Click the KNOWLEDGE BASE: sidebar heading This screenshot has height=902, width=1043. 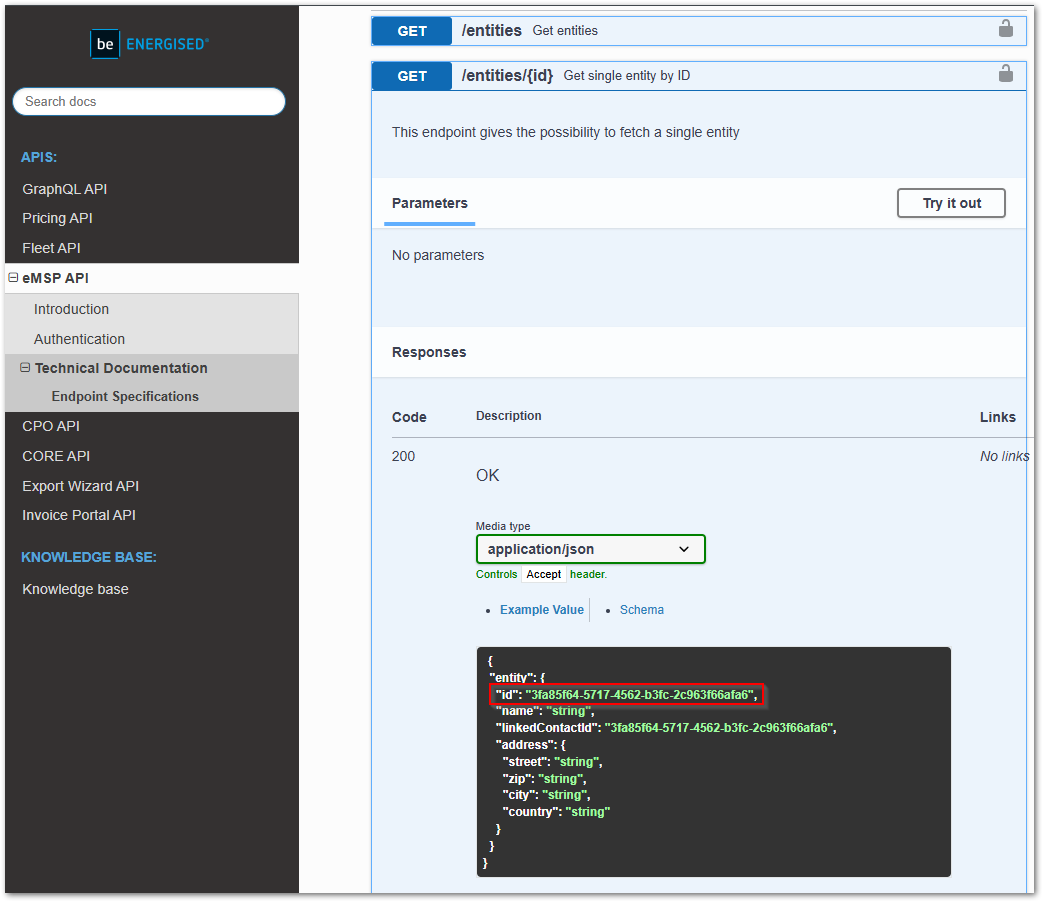[88, 557]
